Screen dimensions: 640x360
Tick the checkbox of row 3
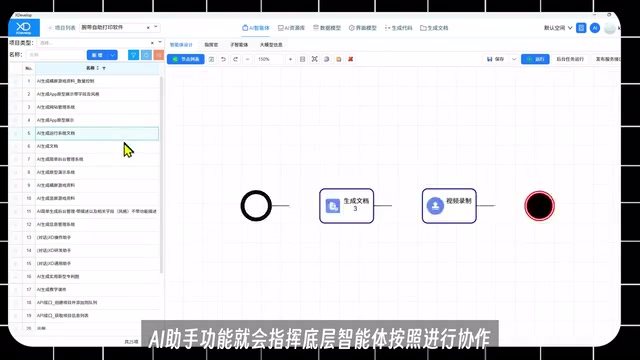tap(16, 107)
